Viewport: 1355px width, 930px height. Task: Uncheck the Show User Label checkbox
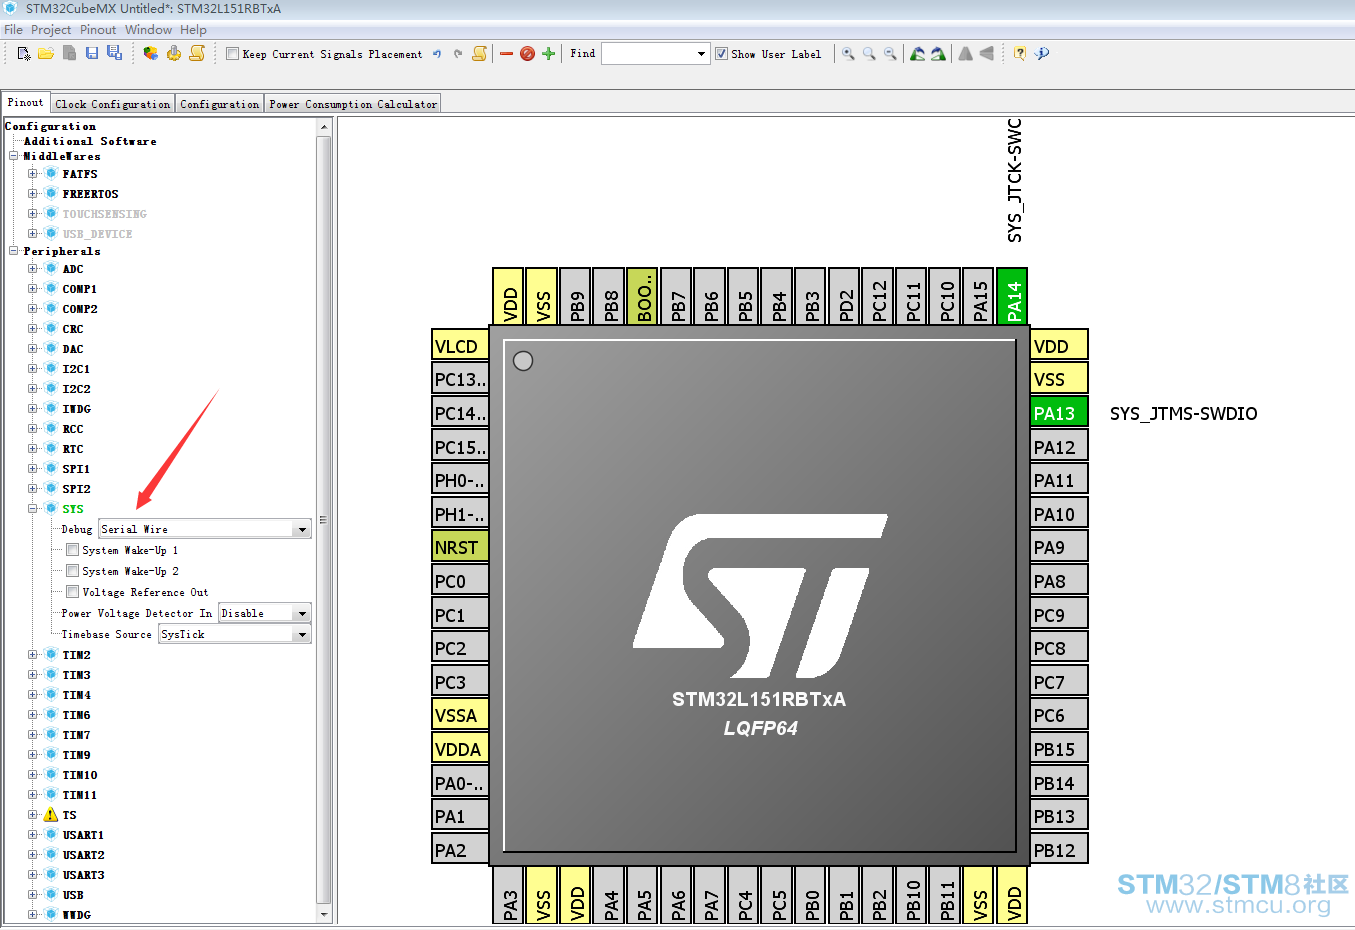(x=721, y=54)
